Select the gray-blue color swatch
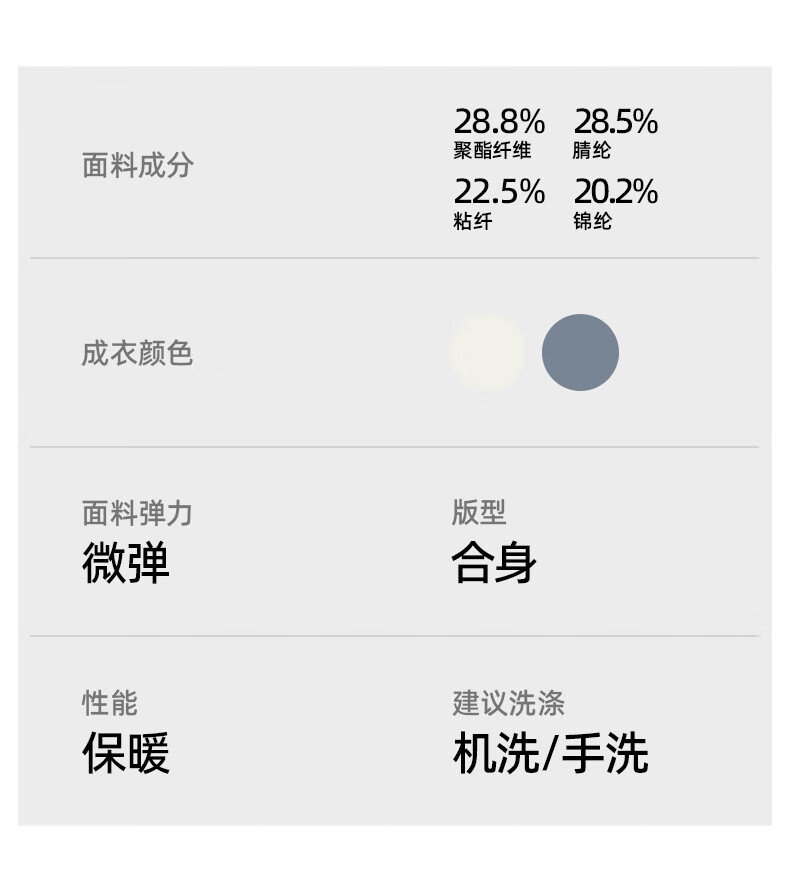The width and height of the screenshot is (790, 891). [x=580, y=352]
